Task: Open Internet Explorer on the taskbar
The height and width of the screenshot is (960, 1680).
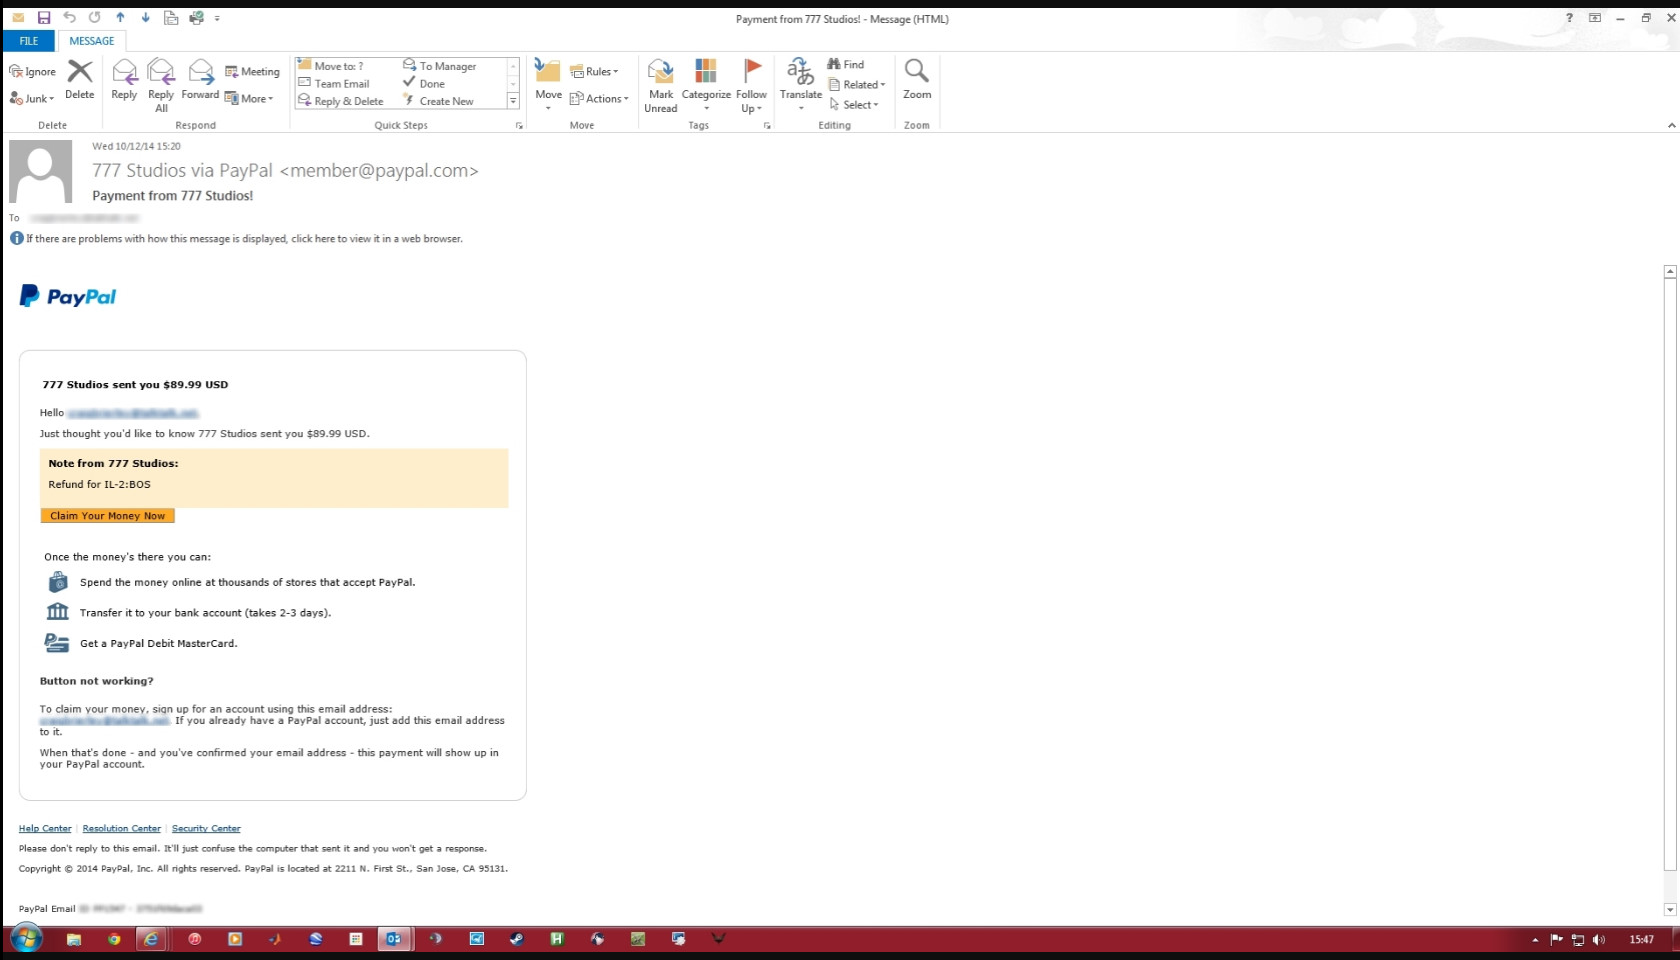Action: click(x=151, y=939)
